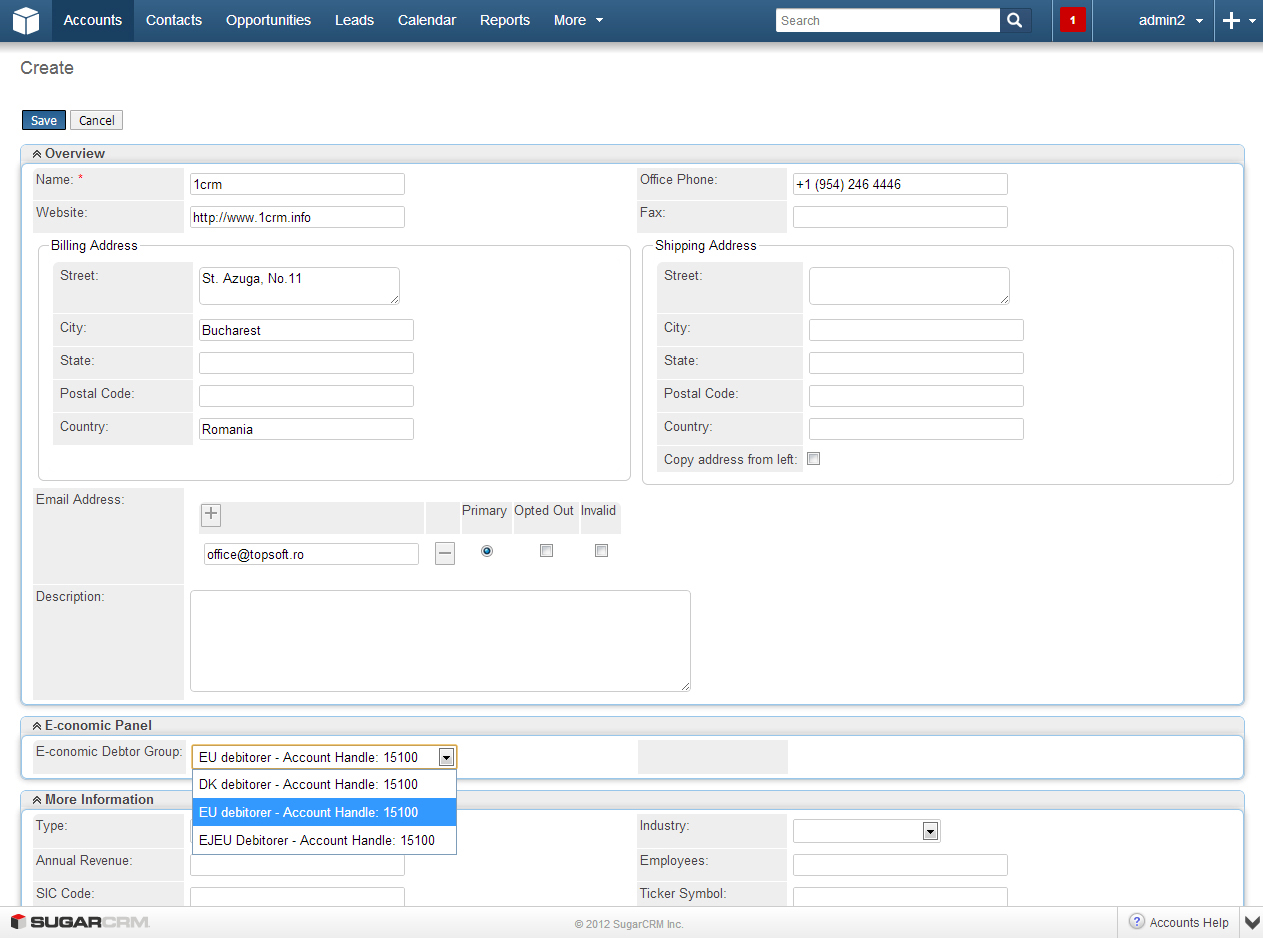Choose EU debitorer option in the list
This screenshot has height=938, width=1263.
[x=324, y=812]
